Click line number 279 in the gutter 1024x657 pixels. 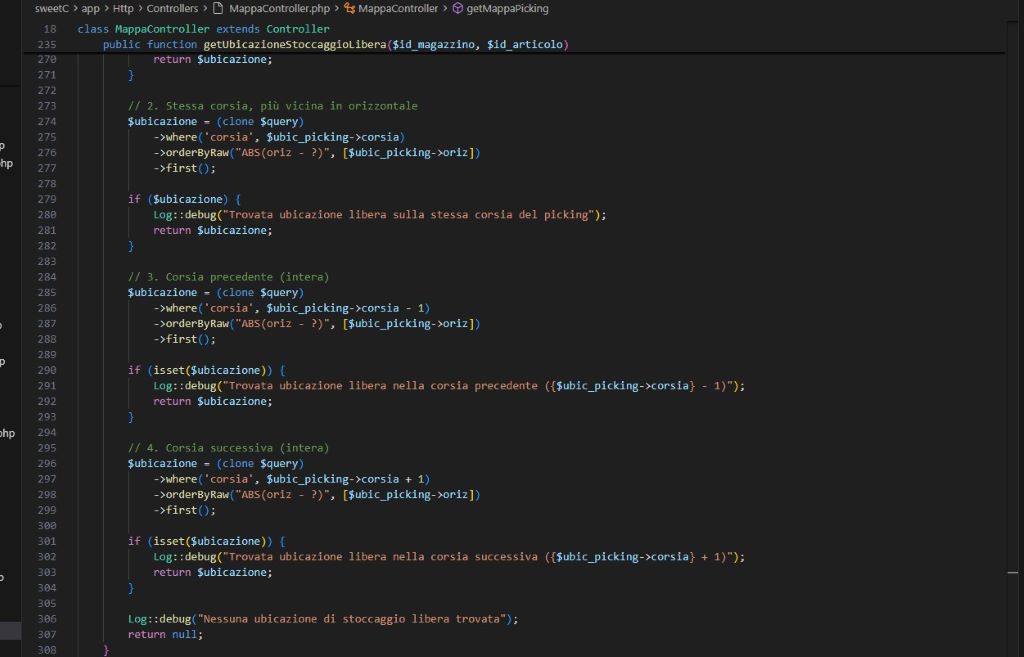(x=44, y=199)
